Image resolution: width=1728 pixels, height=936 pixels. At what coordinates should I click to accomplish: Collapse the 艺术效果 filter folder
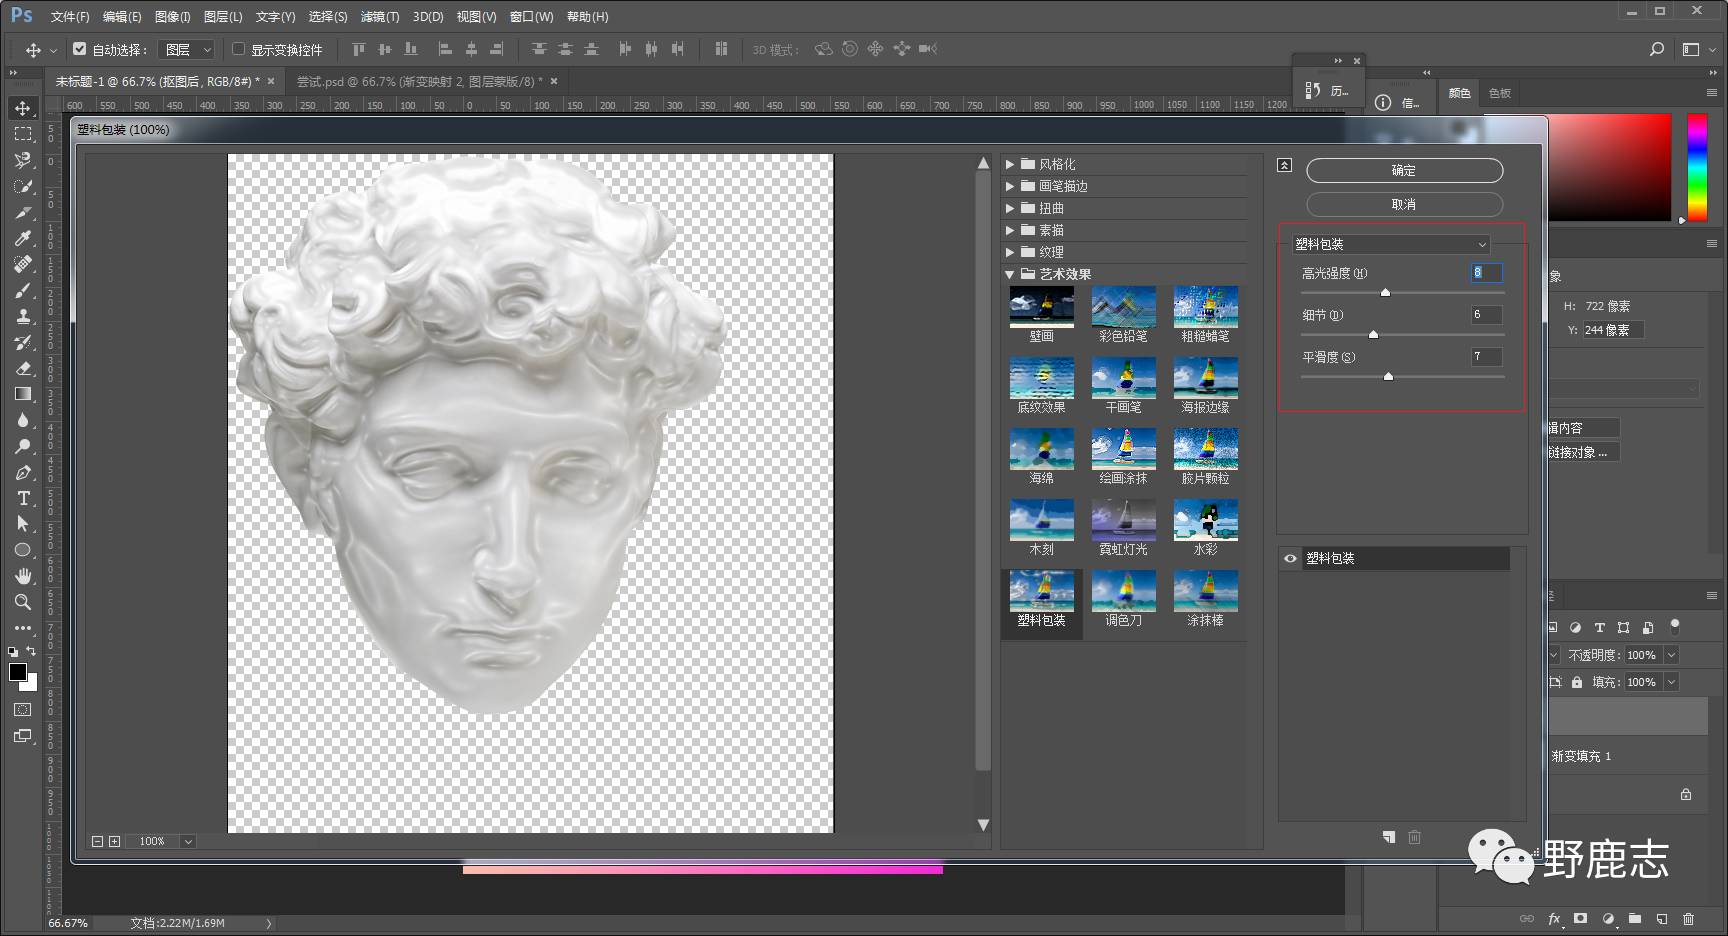point(1010,274)
